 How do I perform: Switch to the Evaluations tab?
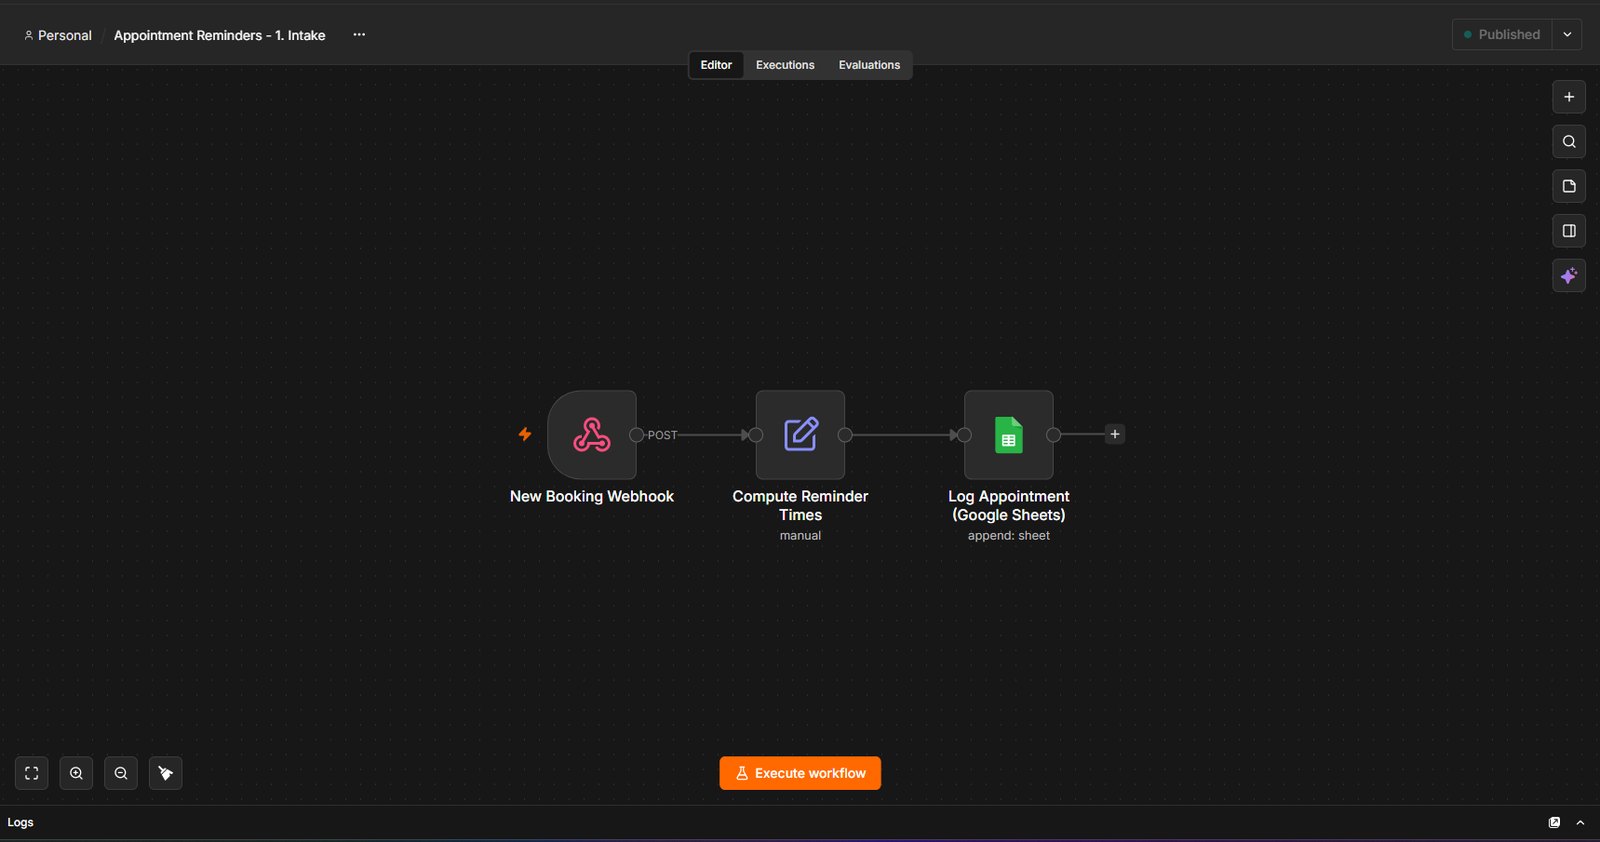pos(869,65)
